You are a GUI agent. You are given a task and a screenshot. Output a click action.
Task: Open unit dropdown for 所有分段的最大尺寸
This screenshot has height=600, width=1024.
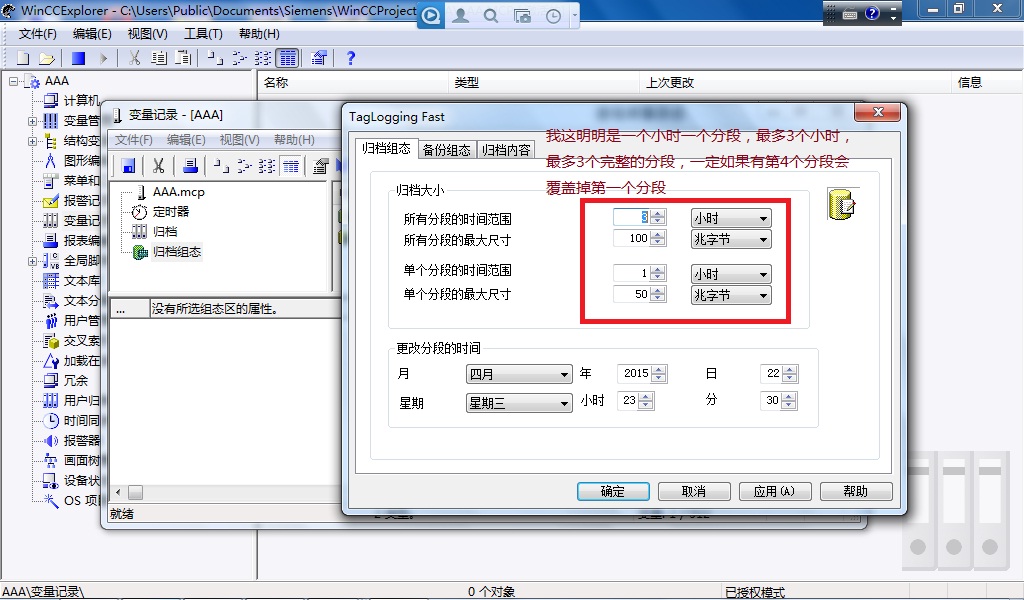[x=731, y=239]
